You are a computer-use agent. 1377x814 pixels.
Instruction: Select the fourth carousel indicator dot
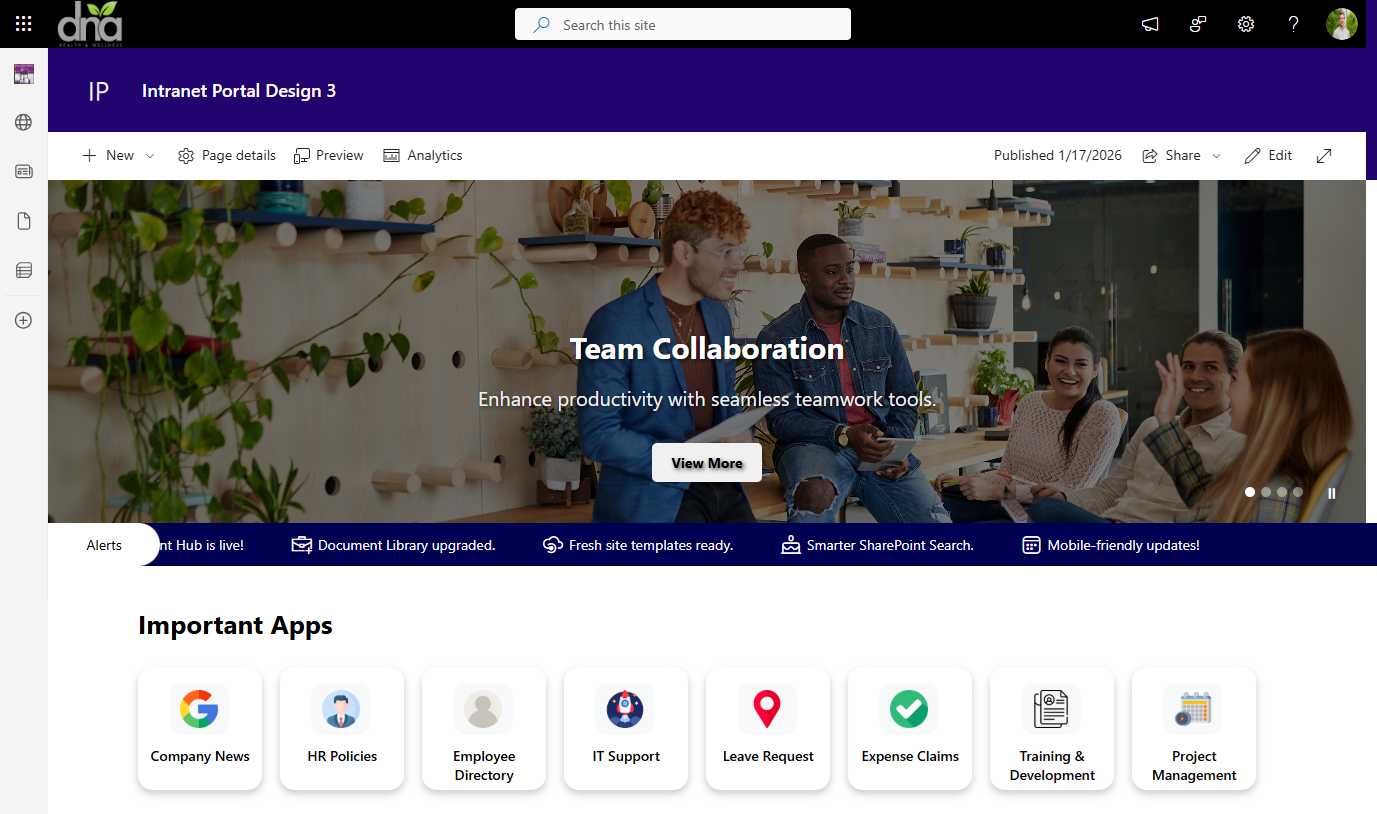1298,492
